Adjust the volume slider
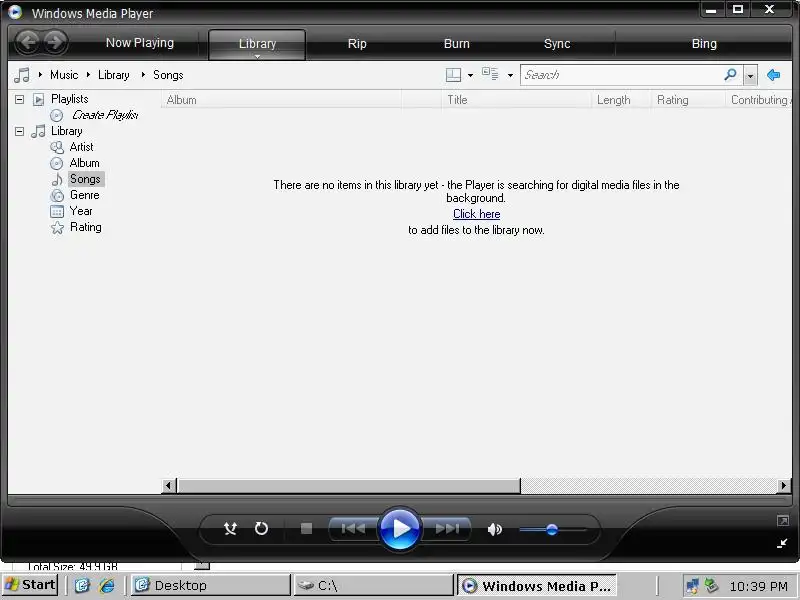Screen dimensions: 800x600 pos(553,530)
